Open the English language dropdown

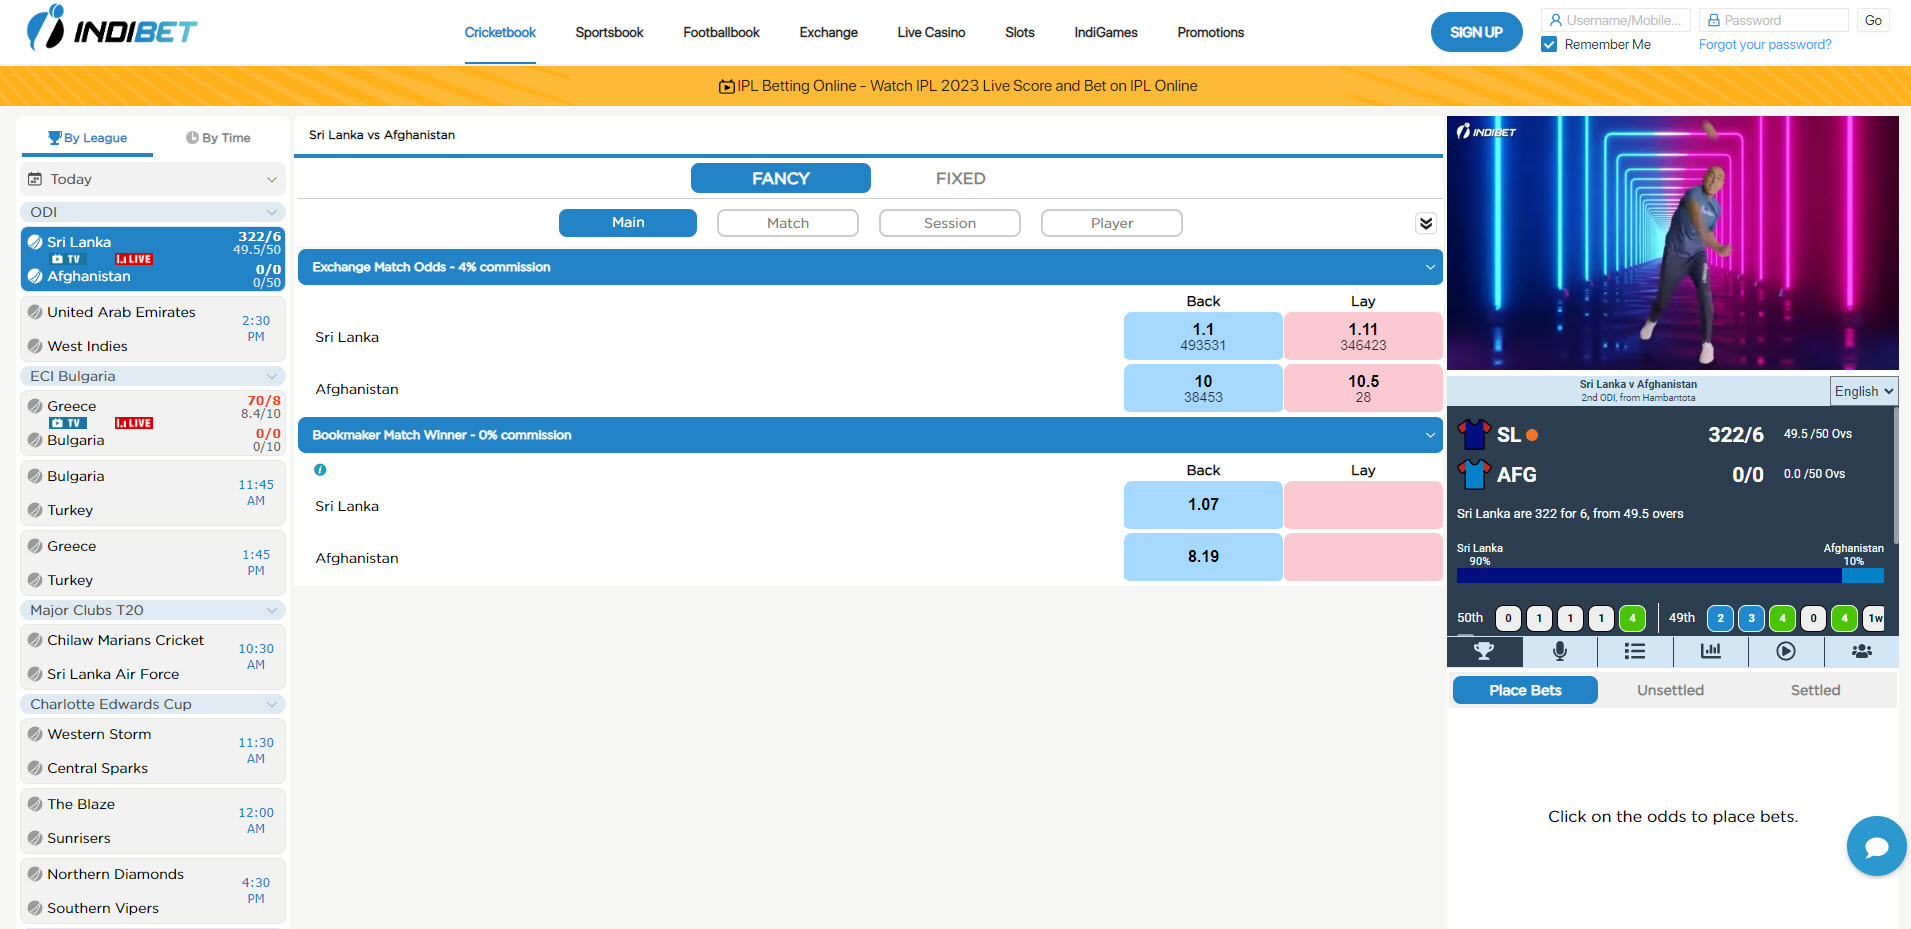[1864, 391]
